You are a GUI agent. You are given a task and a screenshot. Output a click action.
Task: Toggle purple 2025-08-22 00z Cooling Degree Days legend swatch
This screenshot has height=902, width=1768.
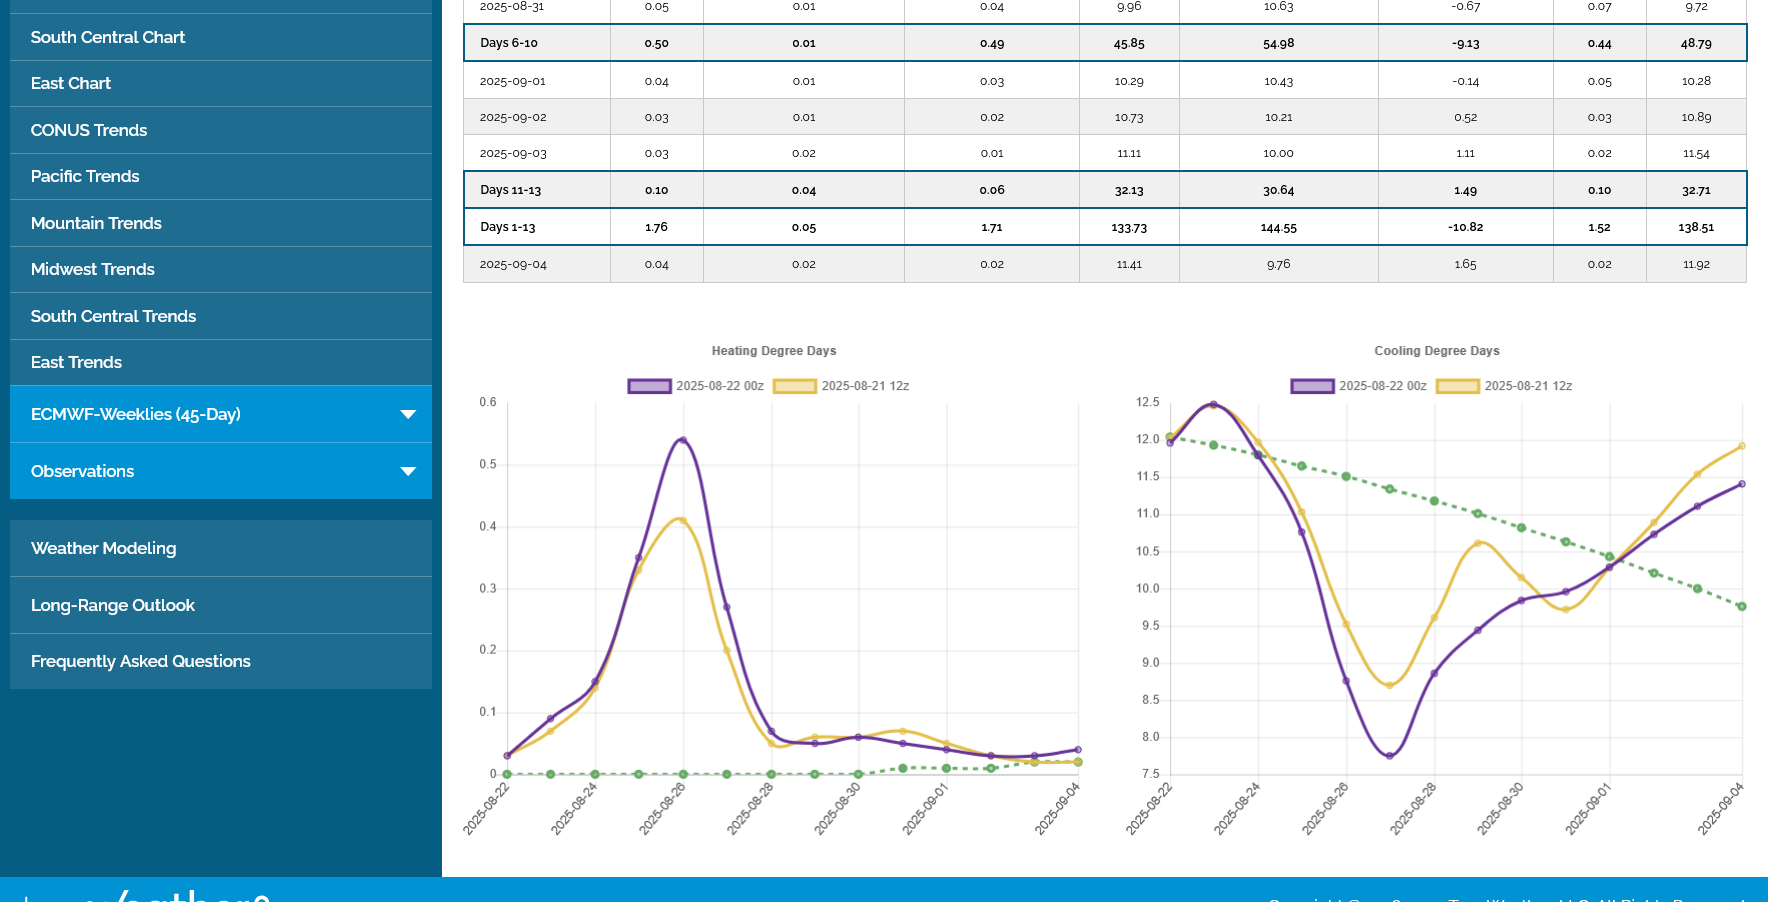click(x=1312, y=386)
